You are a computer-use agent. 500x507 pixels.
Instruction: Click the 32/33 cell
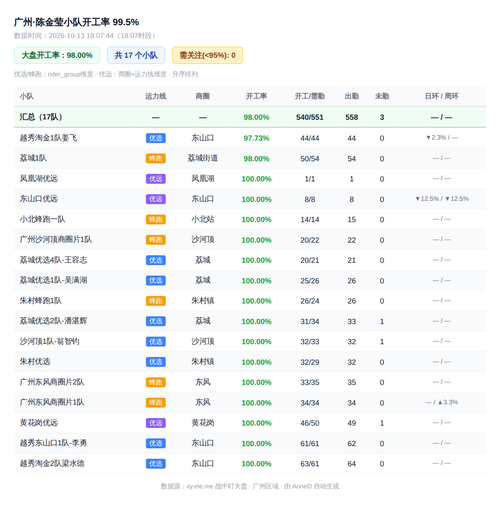(x=310, y=342)
